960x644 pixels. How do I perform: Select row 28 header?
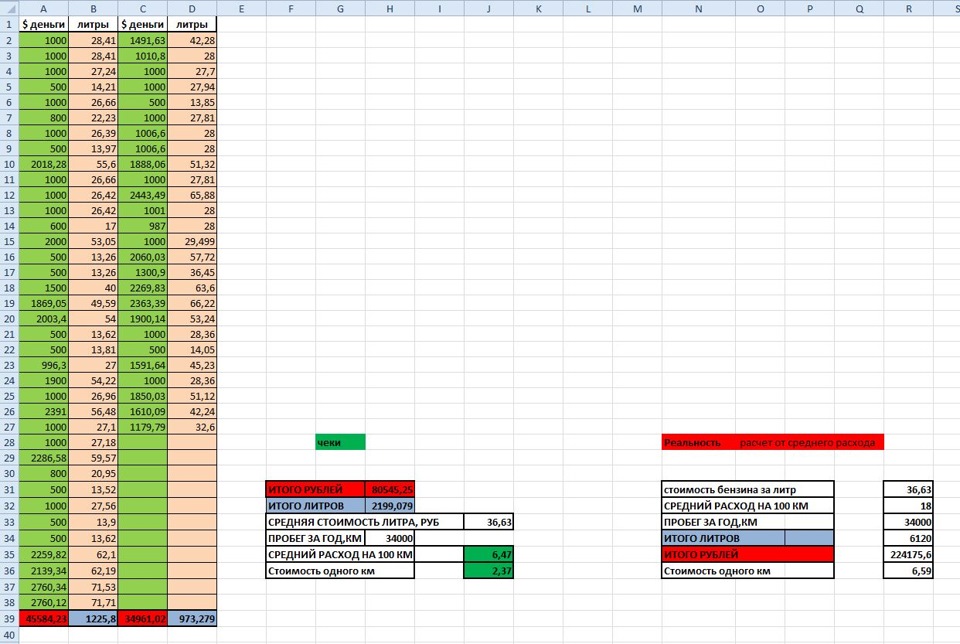tap(9, 443)
